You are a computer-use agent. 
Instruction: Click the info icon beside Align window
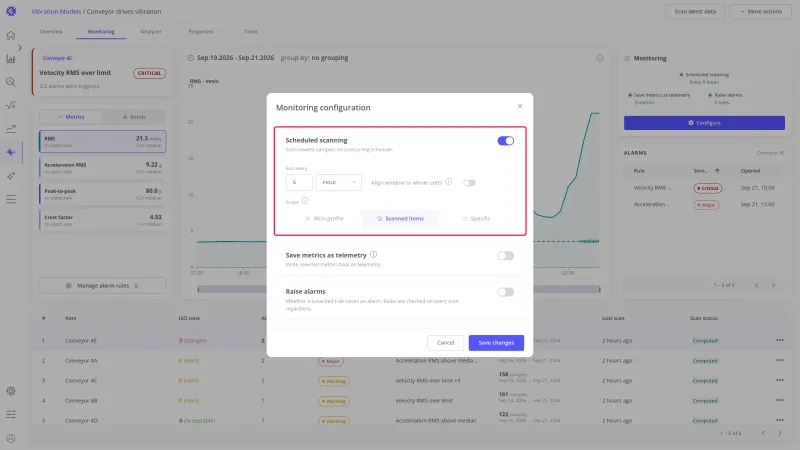pos(448,182)
